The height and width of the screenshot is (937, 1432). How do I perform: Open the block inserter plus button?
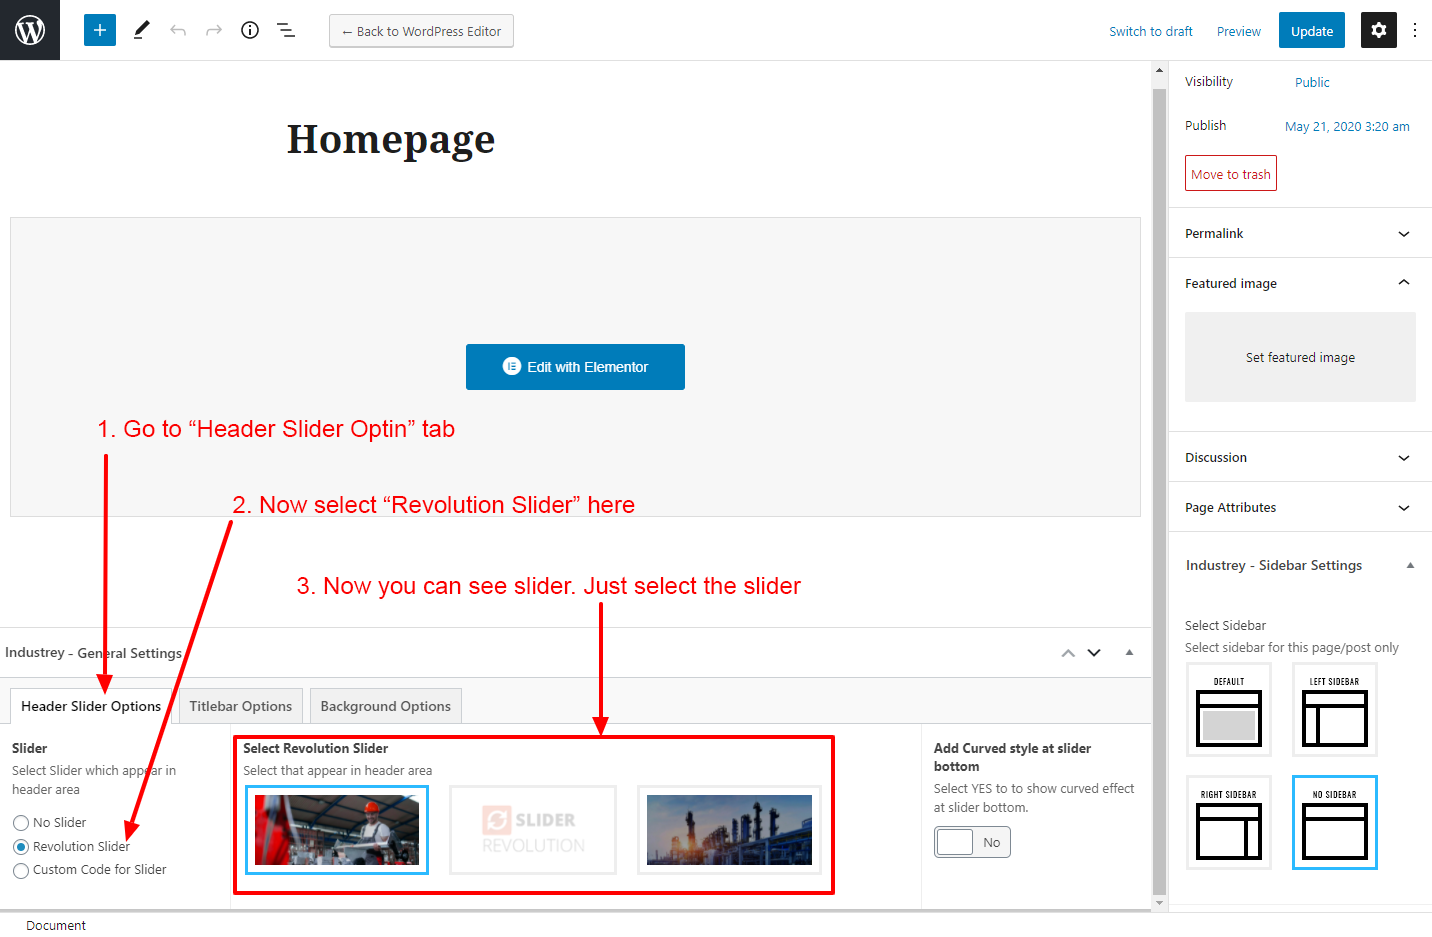99,30
